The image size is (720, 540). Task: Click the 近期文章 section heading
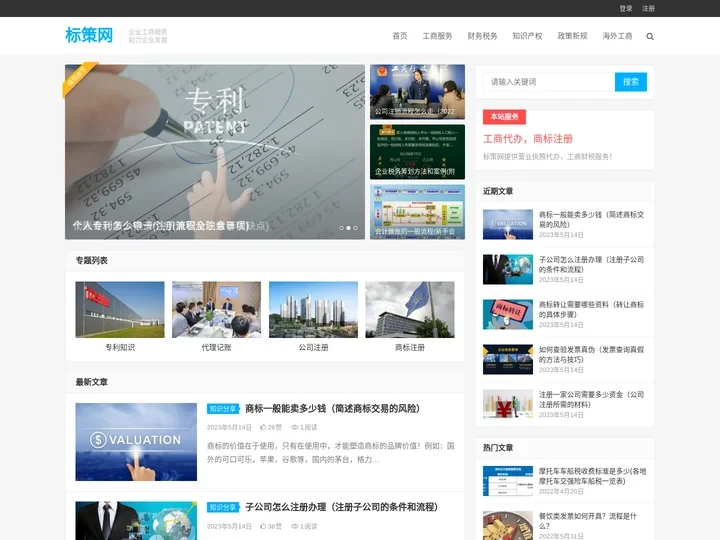[498, 191]
